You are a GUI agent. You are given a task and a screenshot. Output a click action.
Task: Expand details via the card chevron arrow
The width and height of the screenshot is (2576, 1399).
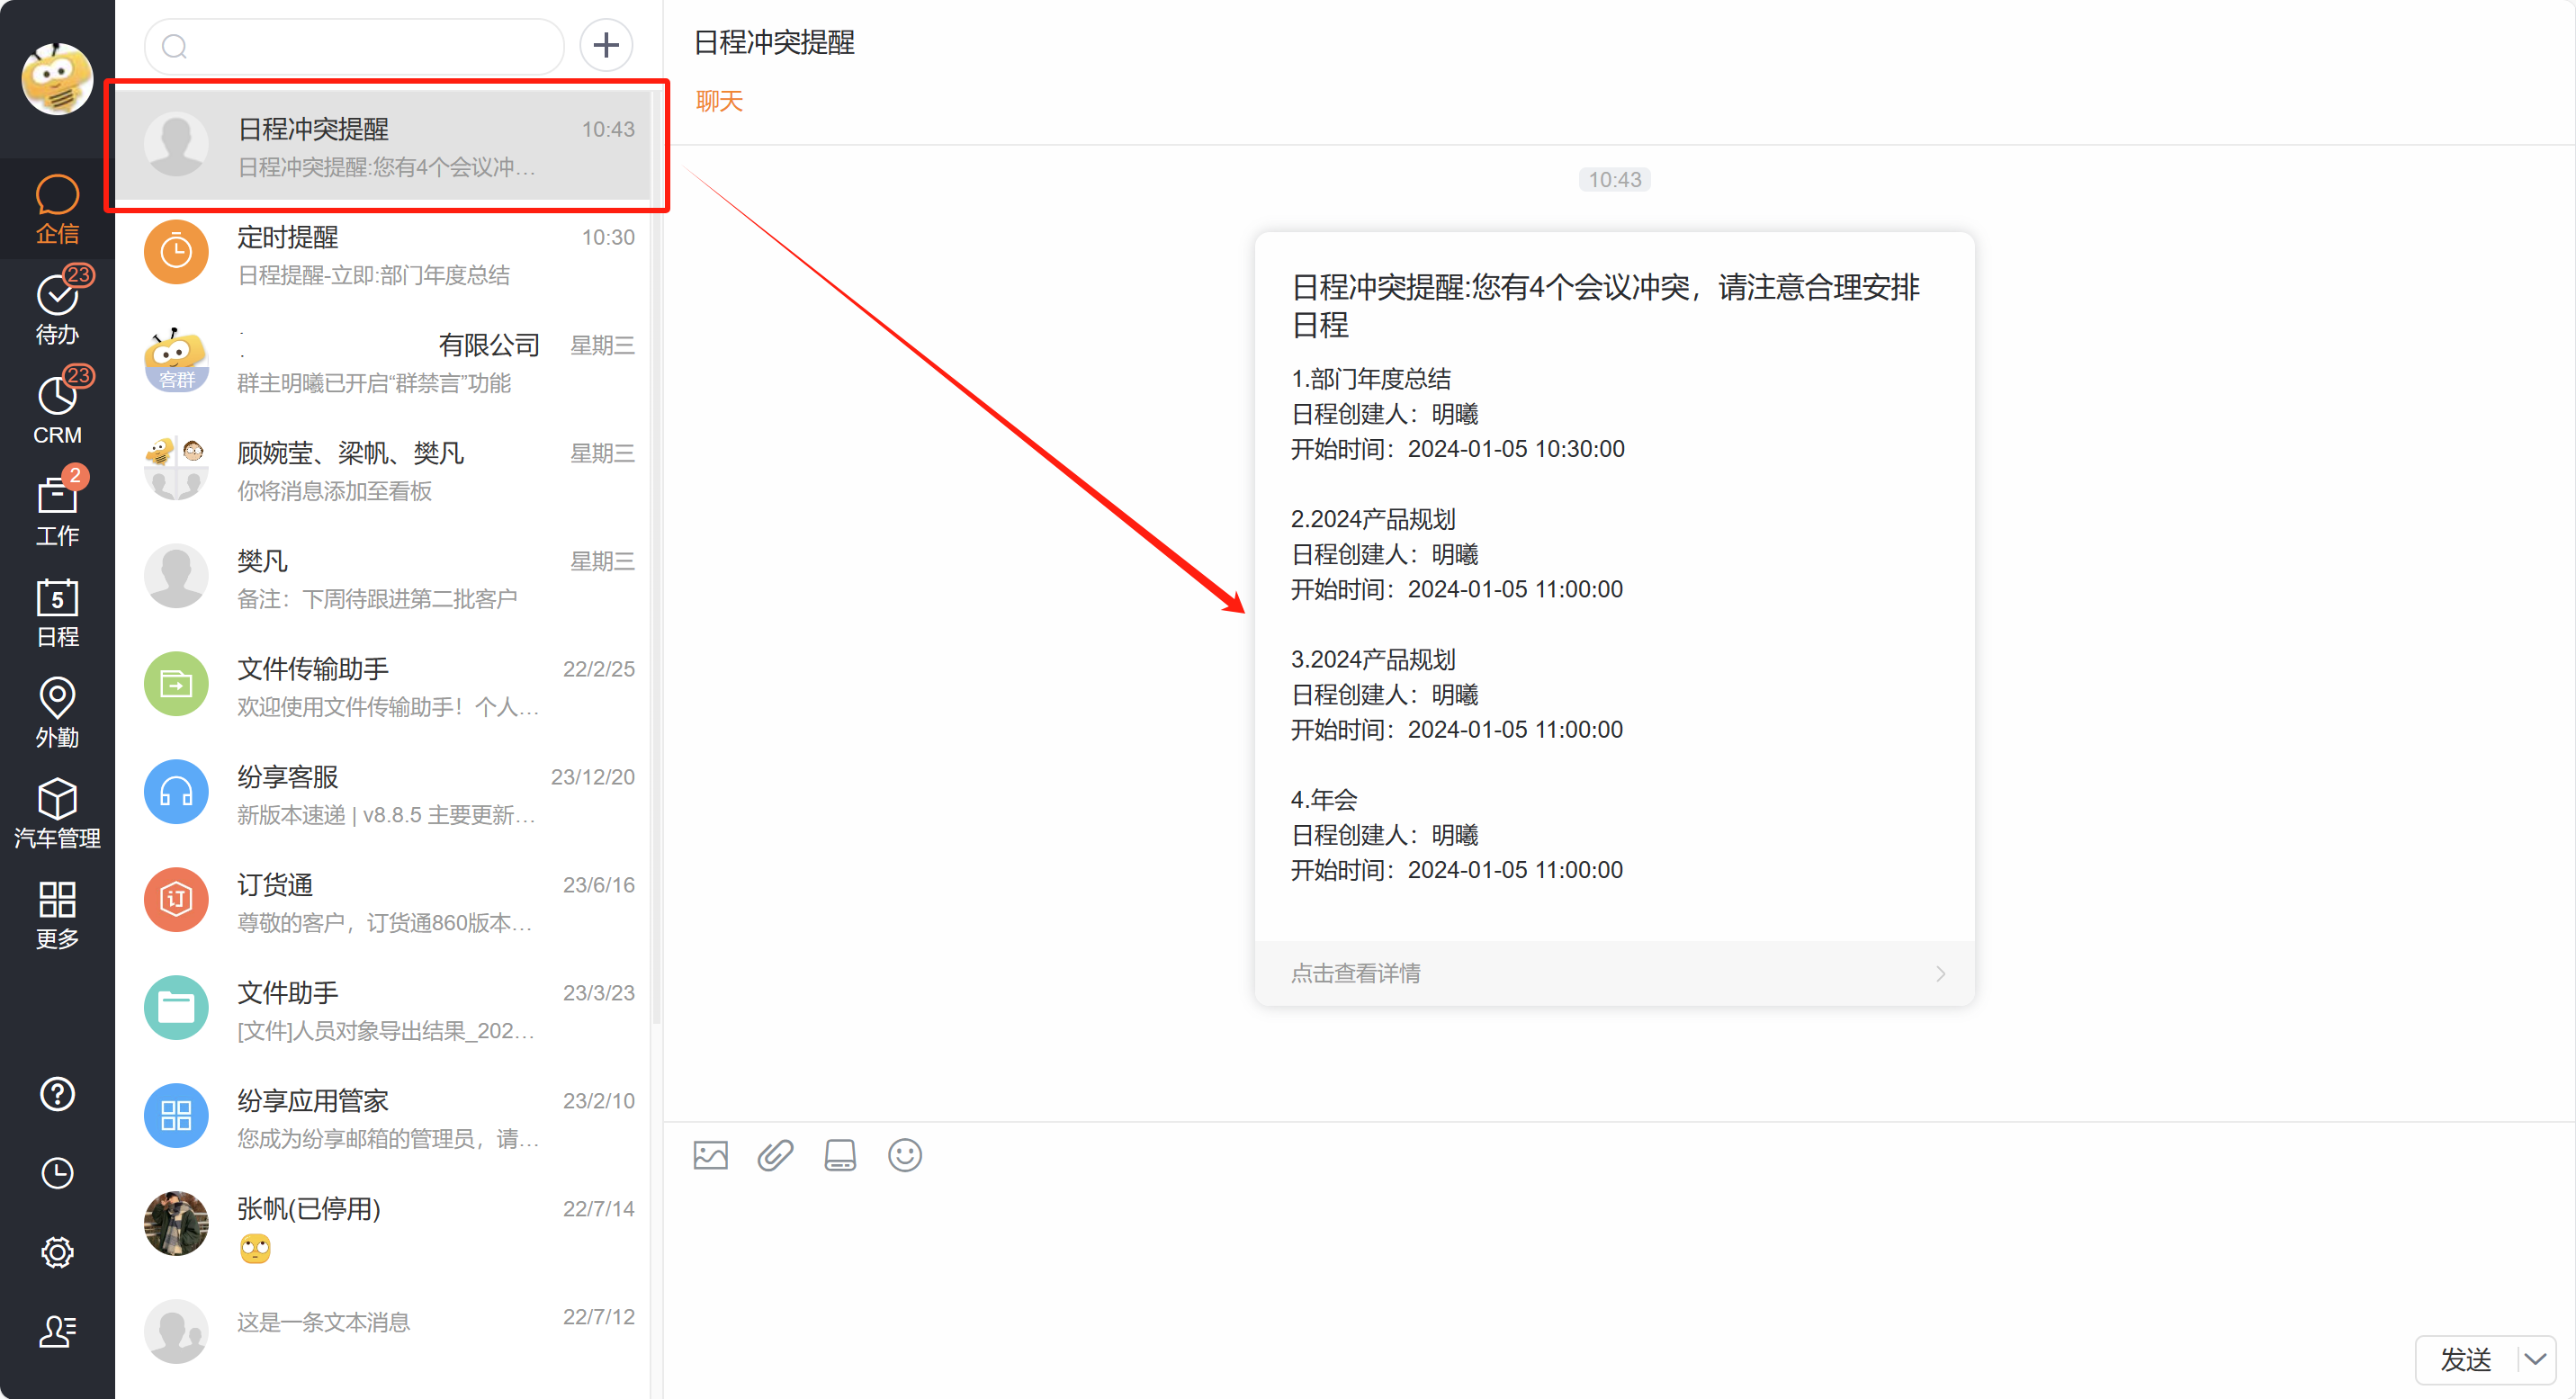coord(1939,973)
